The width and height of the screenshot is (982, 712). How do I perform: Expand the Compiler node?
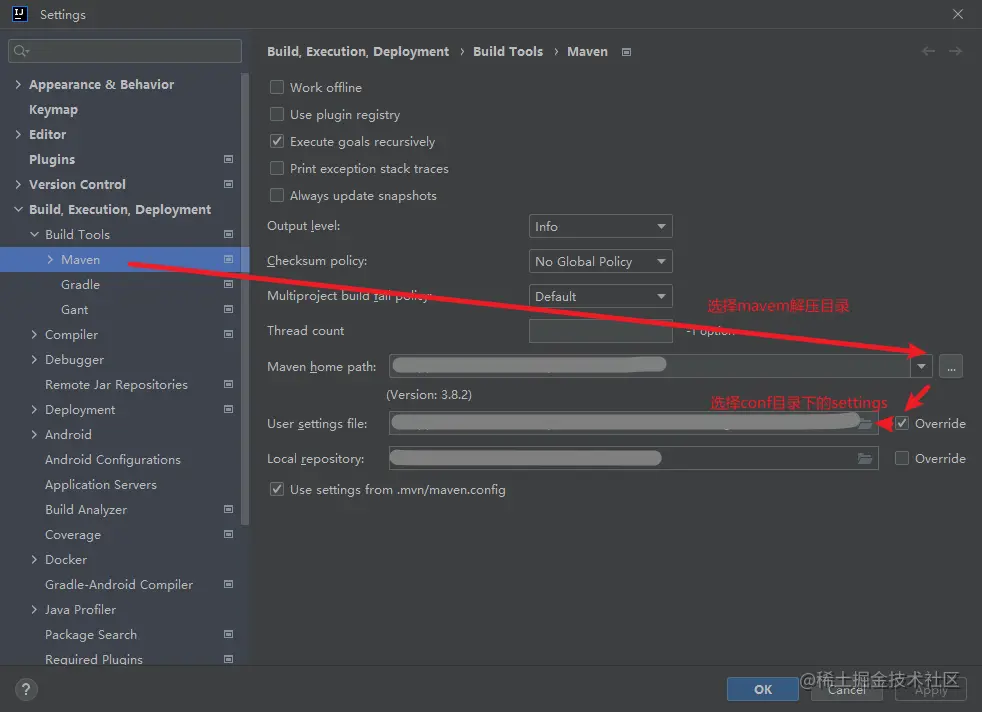tap(34, 334)
